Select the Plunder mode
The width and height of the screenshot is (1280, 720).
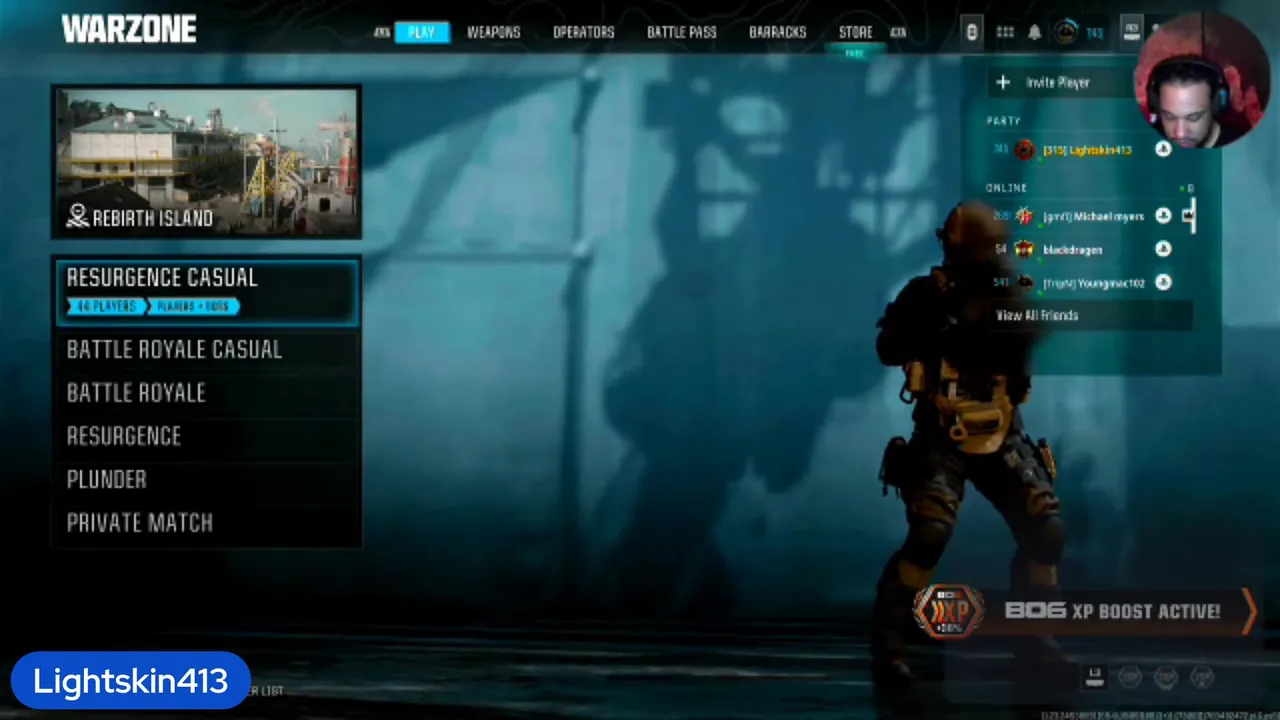coord(206,479)
